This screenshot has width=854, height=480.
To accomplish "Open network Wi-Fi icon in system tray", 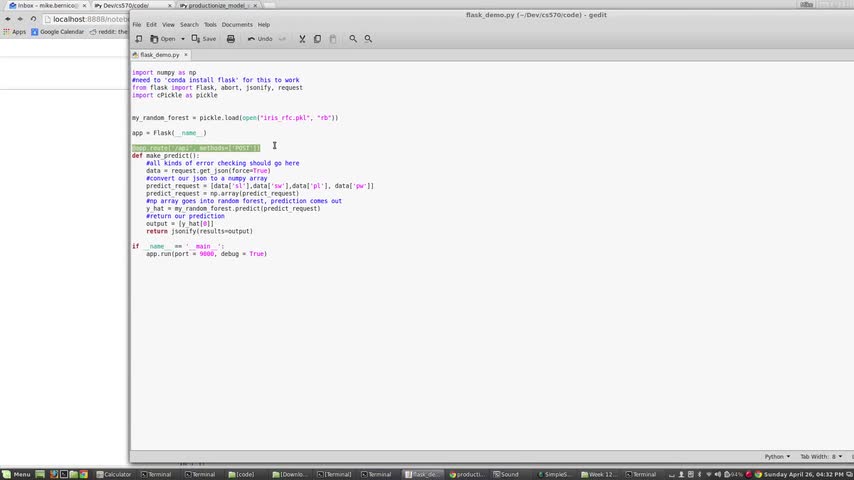I will pyautogui.click(x=709, y=475).
